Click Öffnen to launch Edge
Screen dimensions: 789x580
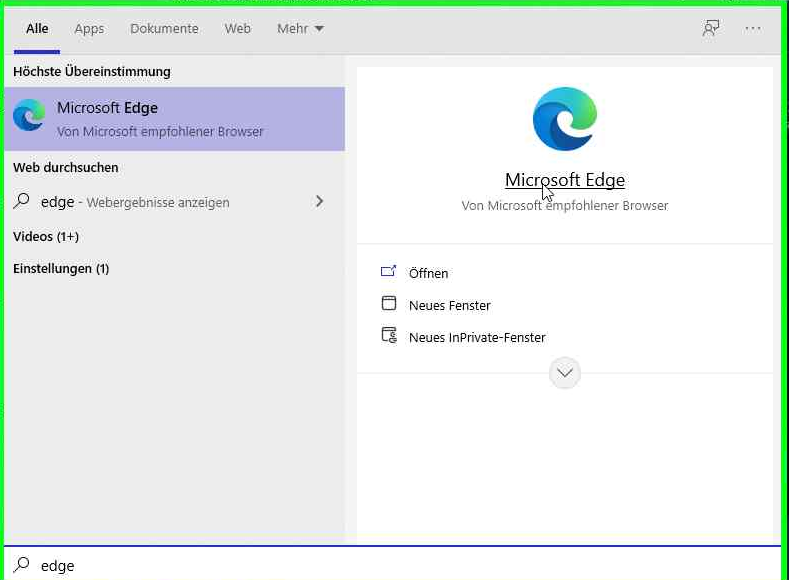click(428, 273)
